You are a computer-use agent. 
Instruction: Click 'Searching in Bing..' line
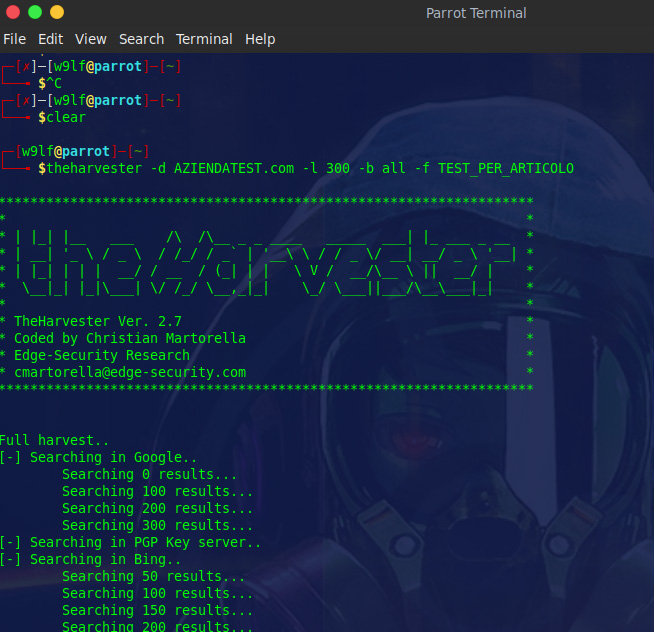pos(90,559)
